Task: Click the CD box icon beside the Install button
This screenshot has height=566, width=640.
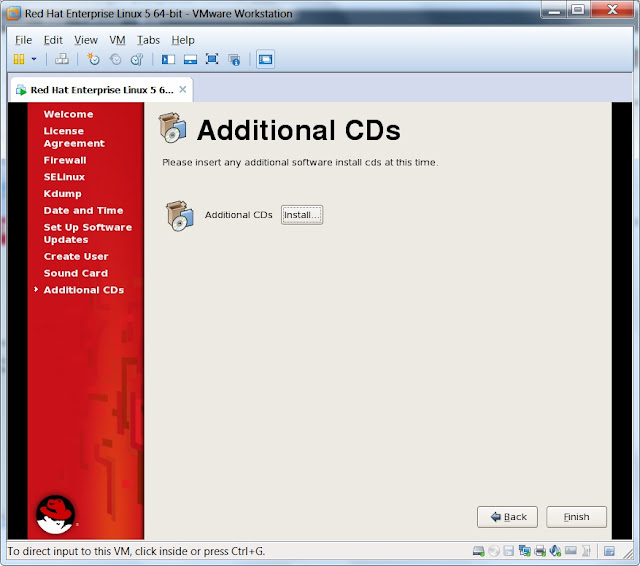Action: tap(180, 216)
